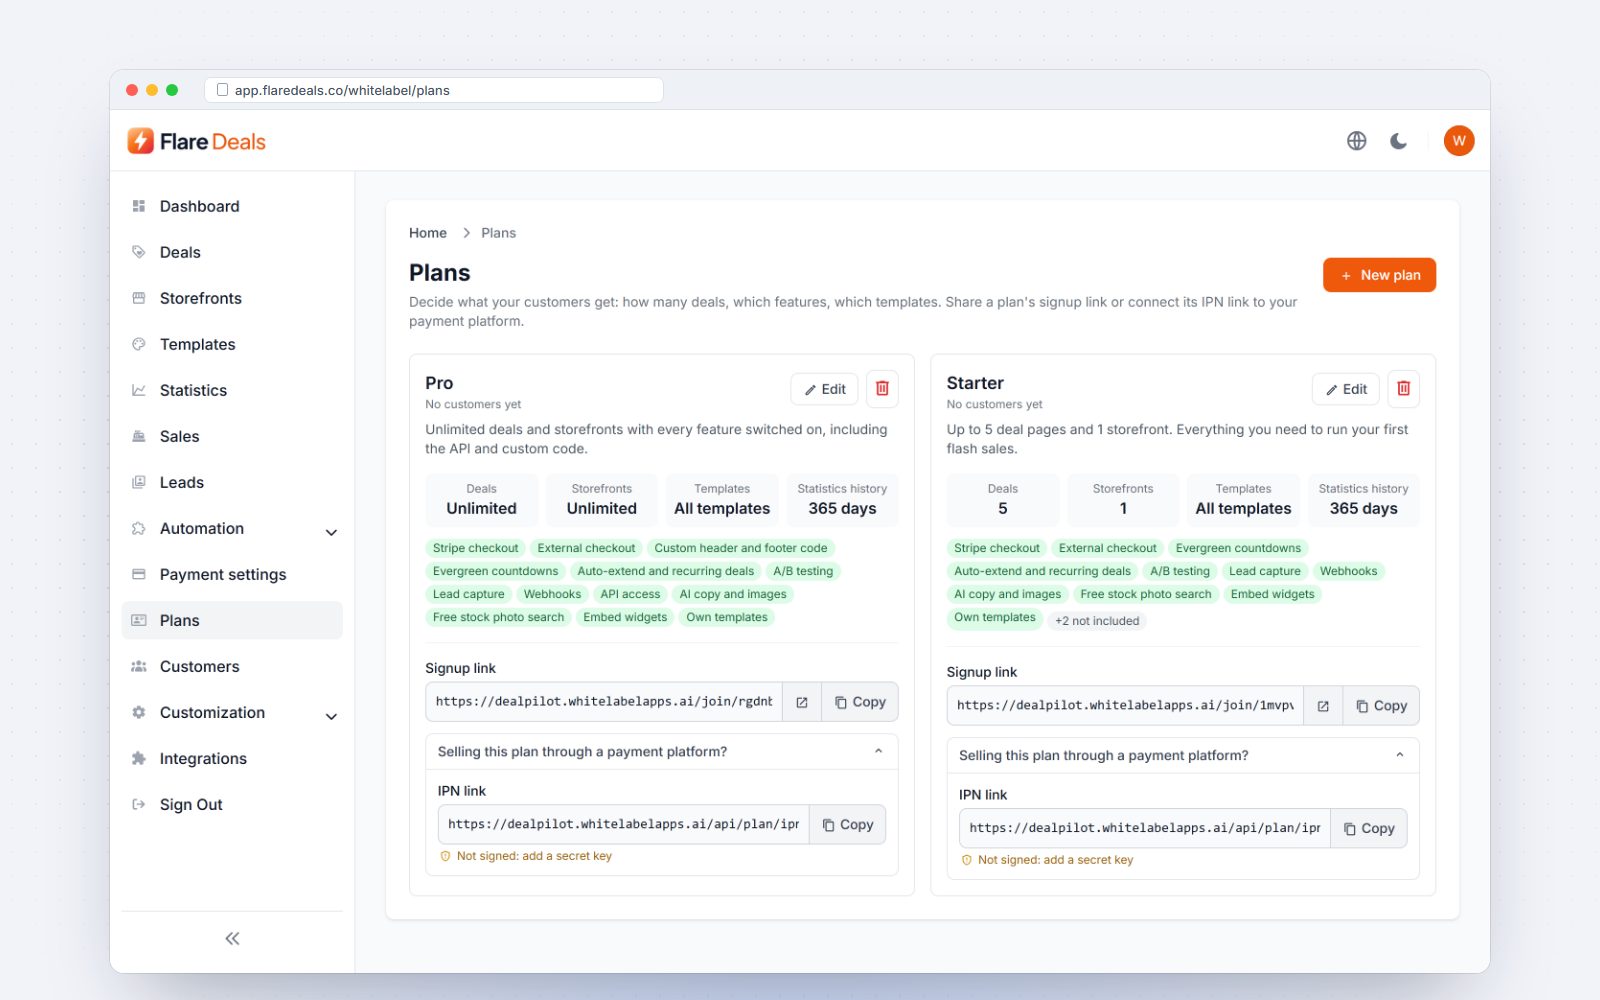Click 'Custom header and footer code' tag
The width and height of the screenshot is (1600, 1000).
coord(741,548)
